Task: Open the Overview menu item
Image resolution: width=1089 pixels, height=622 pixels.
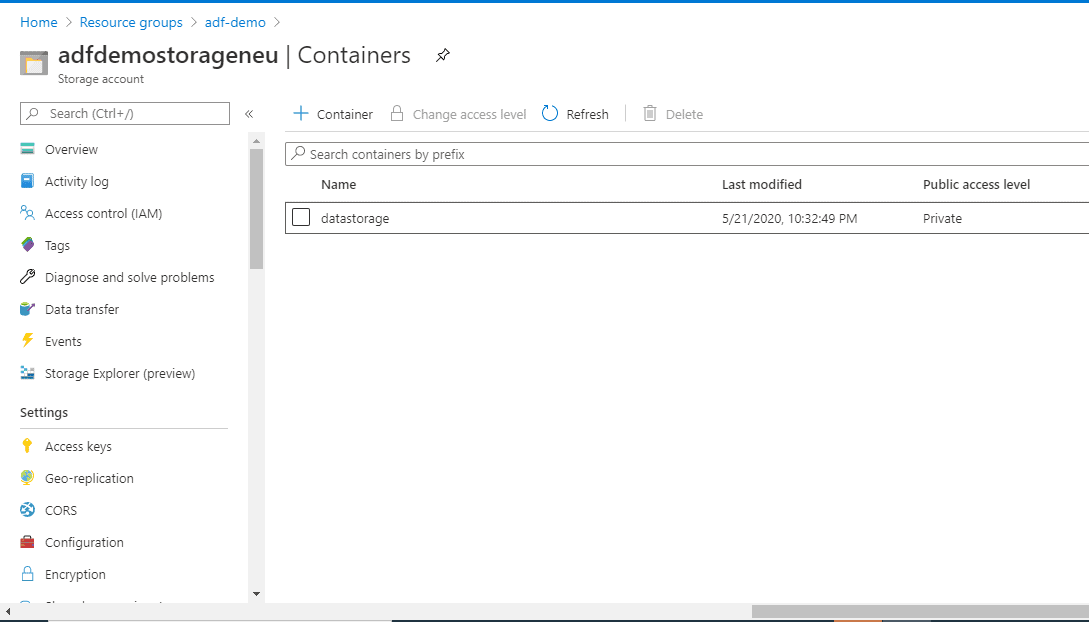Action: (71, 149)
